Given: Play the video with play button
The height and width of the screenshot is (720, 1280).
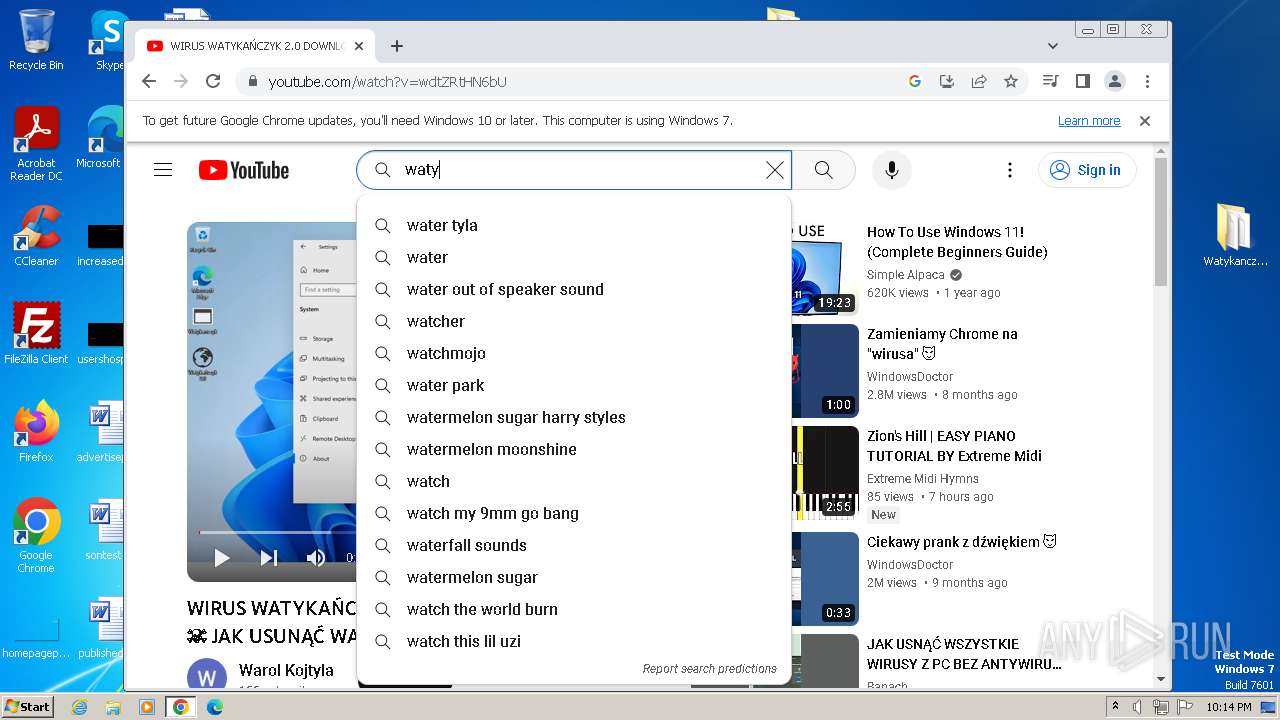Looking at the screenshot, I should pyautogui.click(x=221, y=558).
